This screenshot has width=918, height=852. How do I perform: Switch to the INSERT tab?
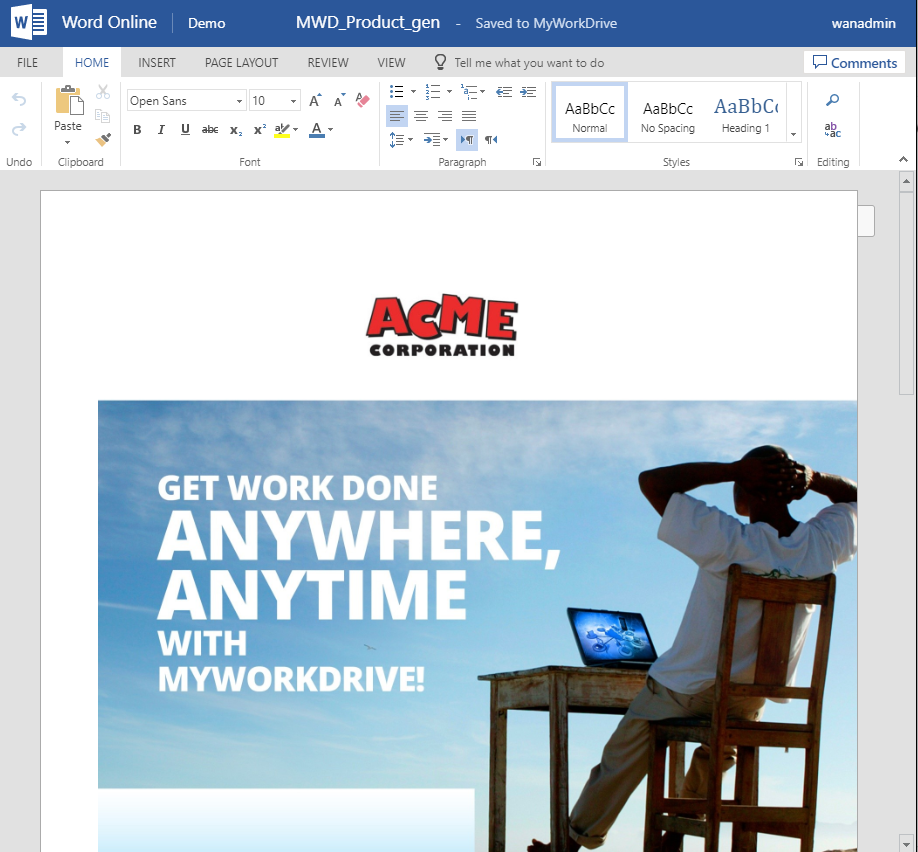[157, 62]
